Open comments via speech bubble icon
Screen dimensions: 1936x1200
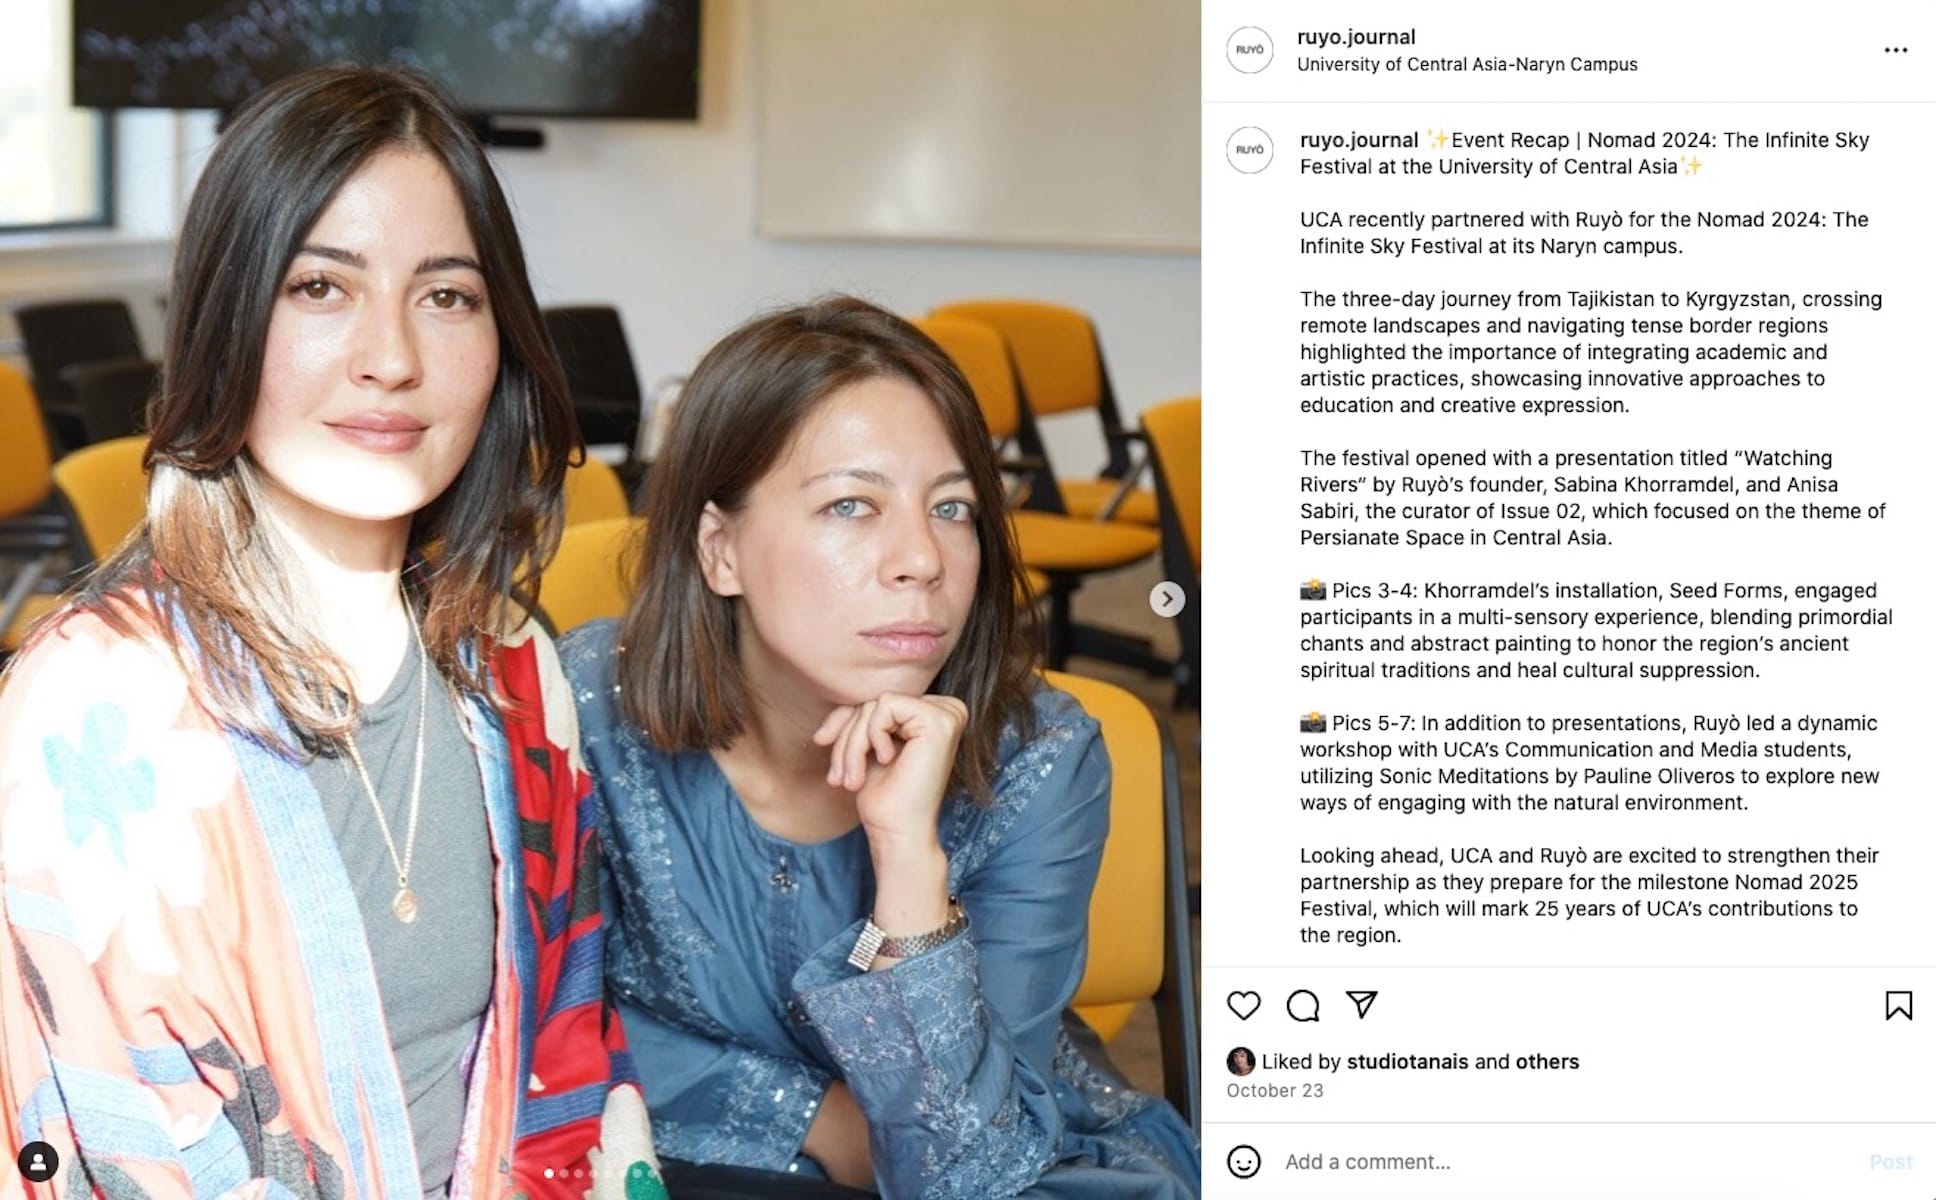[1303, 1005]
